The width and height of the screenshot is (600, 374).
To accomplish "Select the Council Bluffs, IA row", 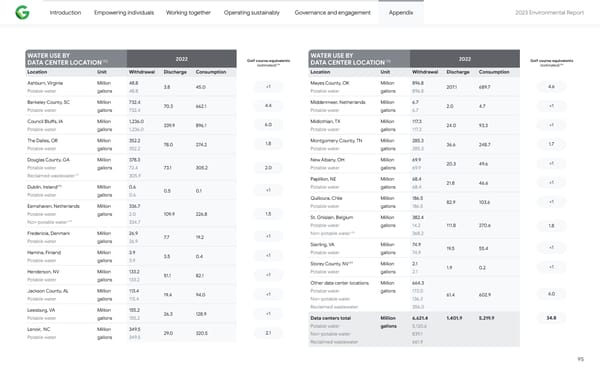I will 131,125.
